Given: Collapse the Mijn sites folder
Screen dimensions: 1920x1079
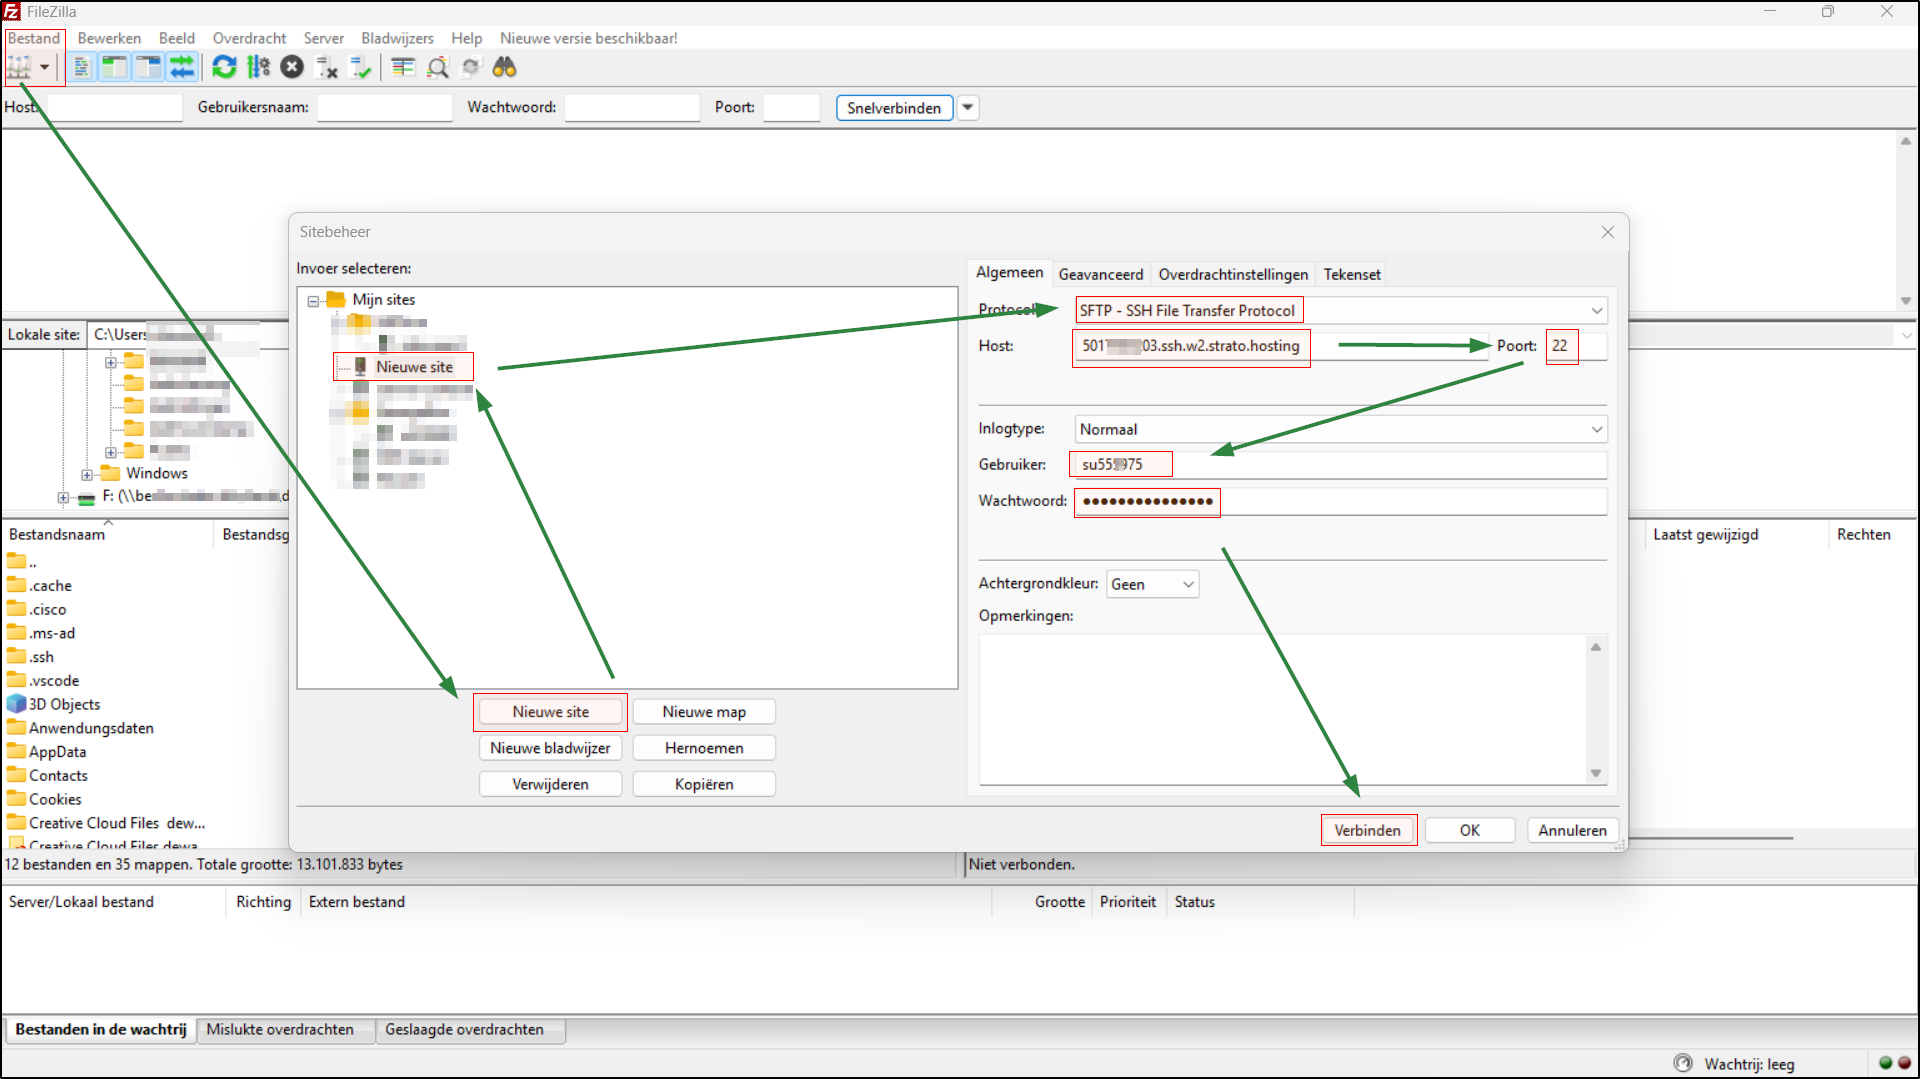Looking at the screenshot, I should pos(313,299).
